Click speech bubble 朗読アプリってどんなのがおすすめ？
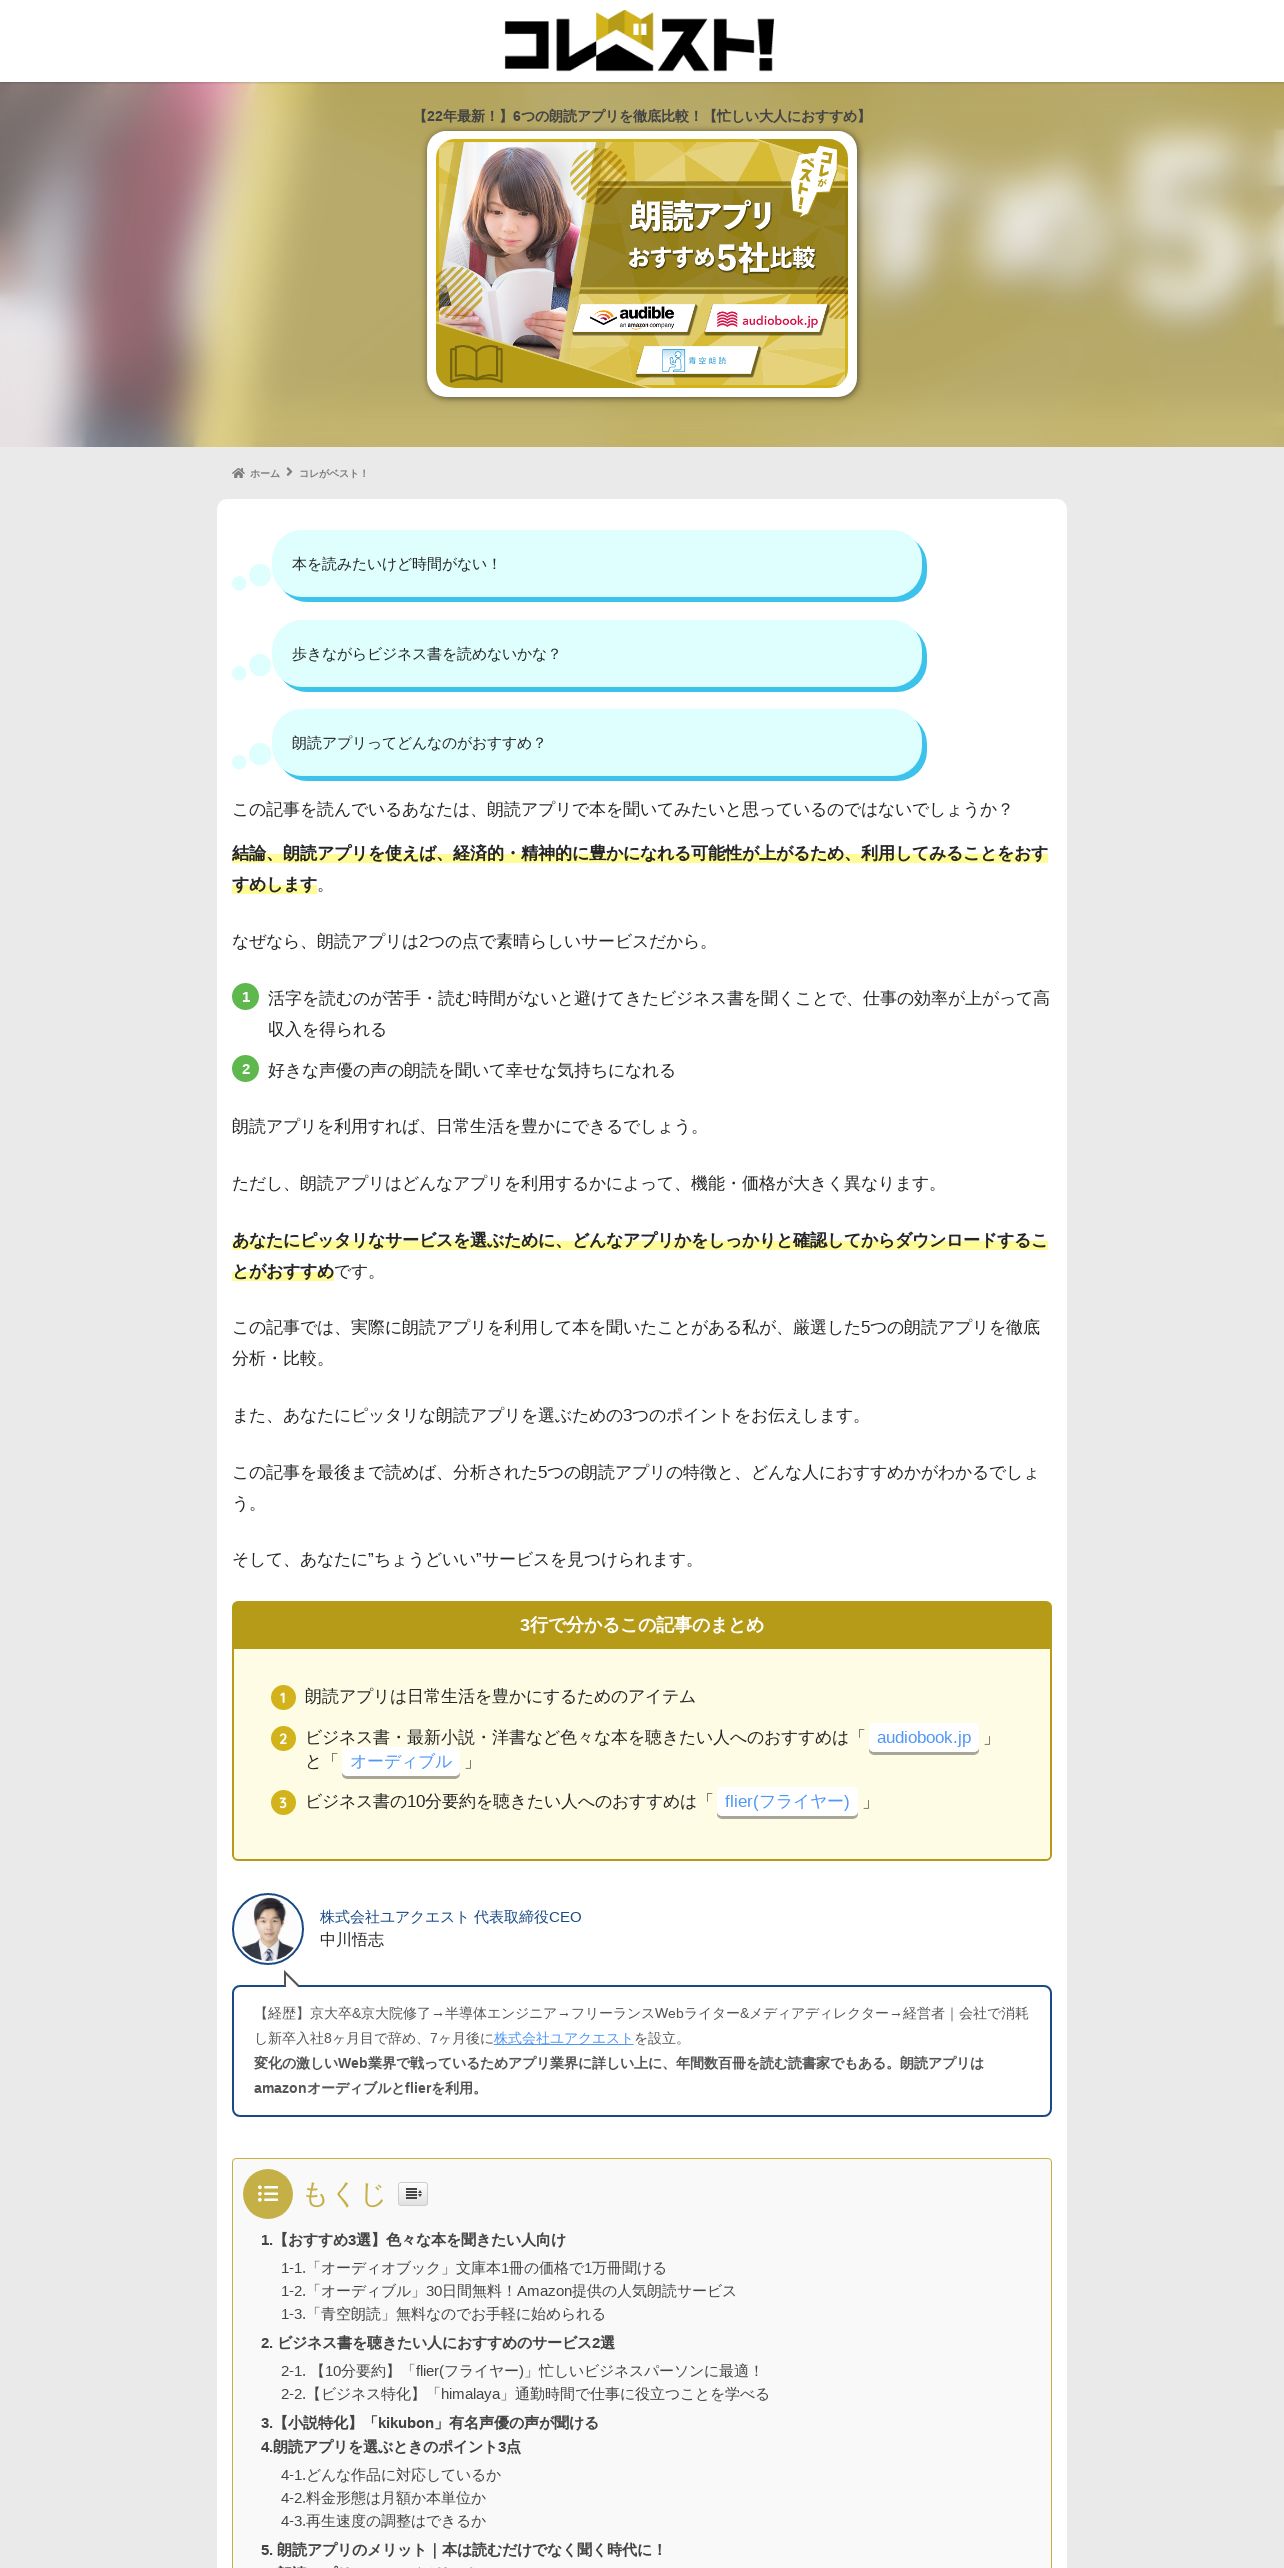This screenshot has width=1284, height=2568. point(598,744)
